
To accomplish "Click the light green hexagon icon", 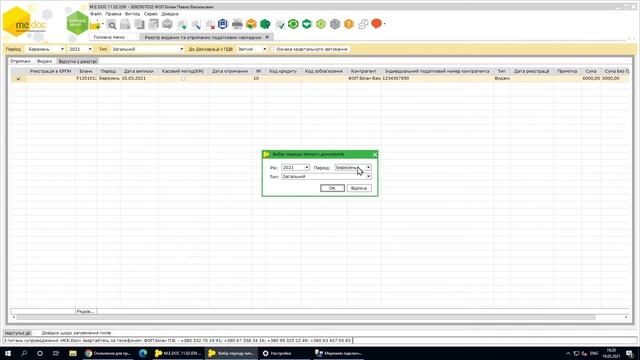I will pos(321,24).
